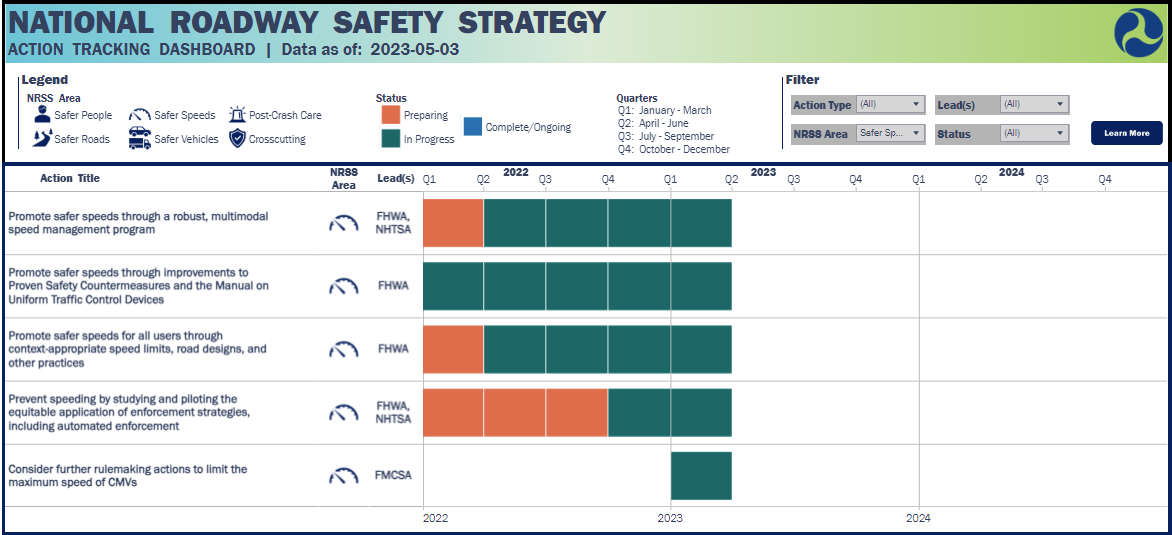This screenshot has height=535, width=1172.
Task: Click the Safer Speeds speedometer legend icon
Action: coord(139,115)
